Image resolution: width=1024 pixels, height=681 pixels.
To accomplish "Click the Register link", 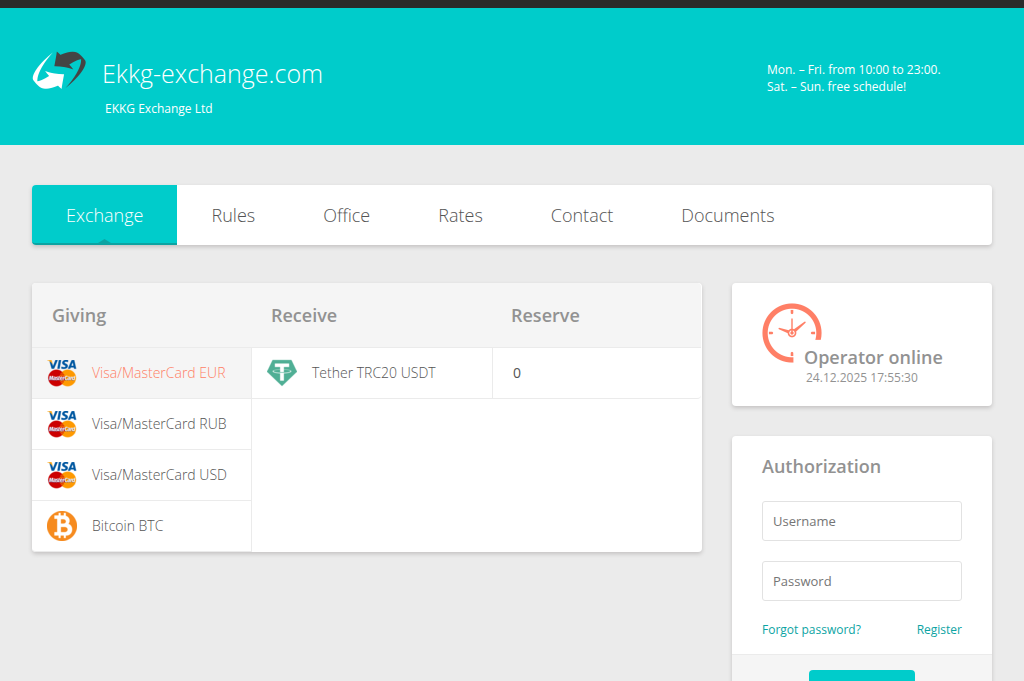I will click(938, 629).
